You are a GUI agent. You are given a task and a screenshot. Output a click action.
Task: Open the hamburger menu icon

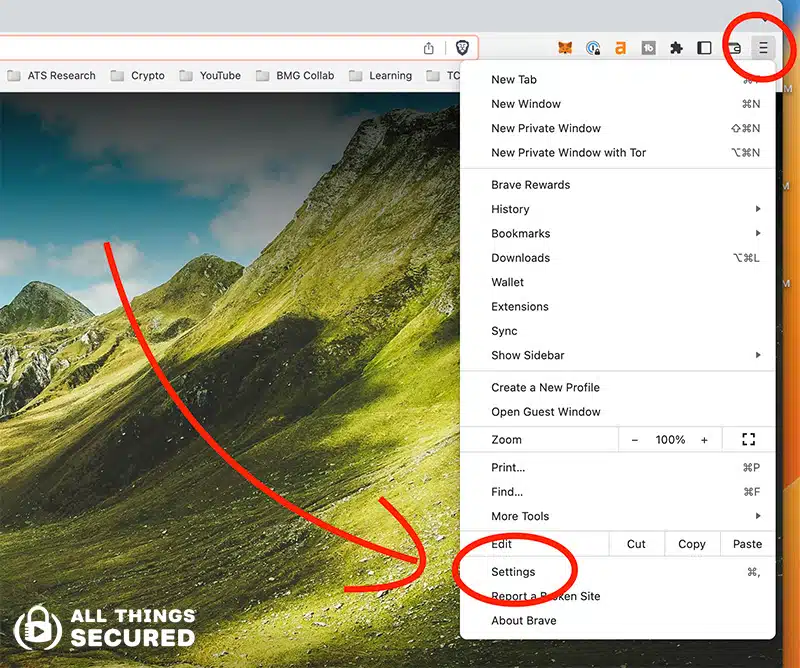tap(763, 47)
